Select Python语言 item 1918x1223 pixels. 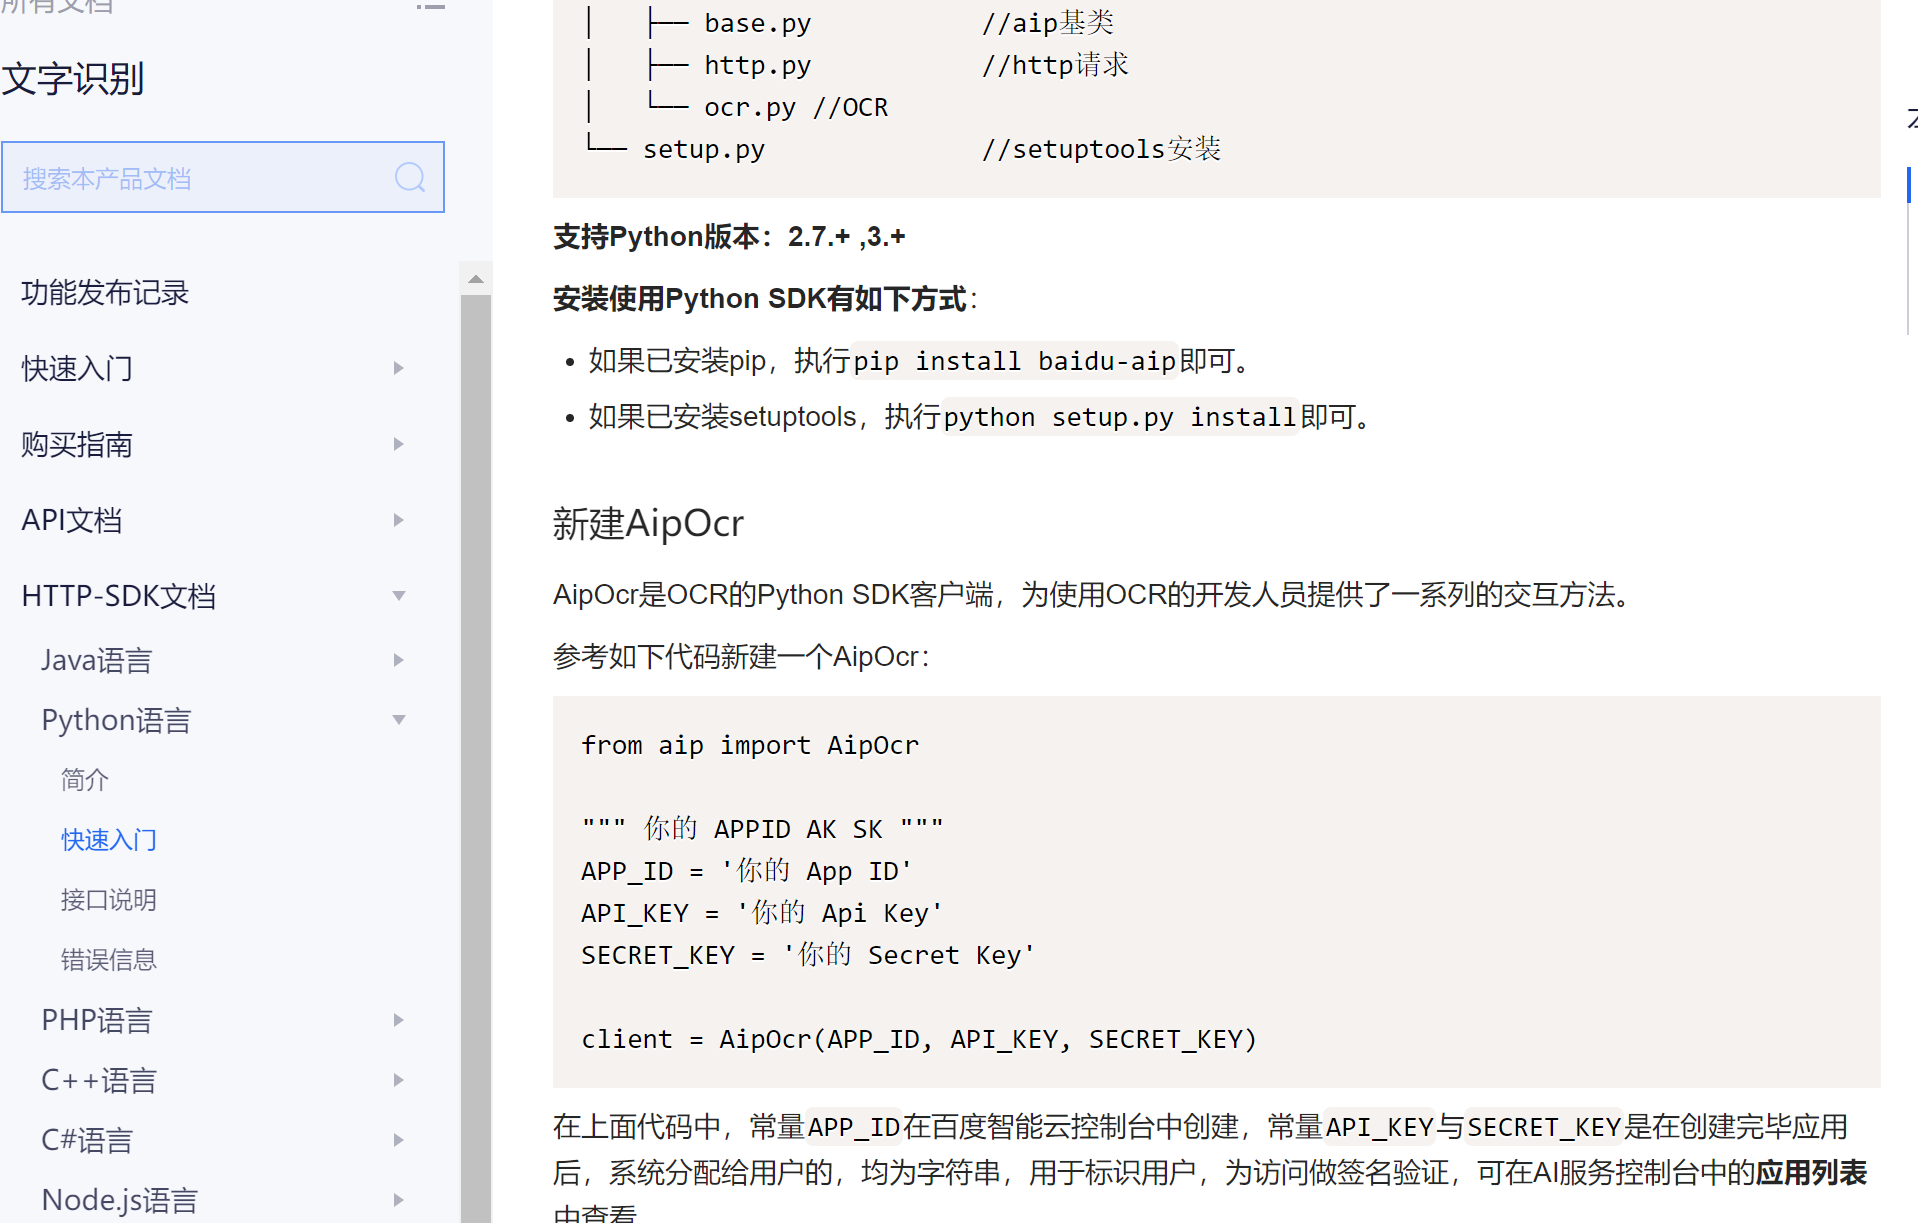point(116,720)
